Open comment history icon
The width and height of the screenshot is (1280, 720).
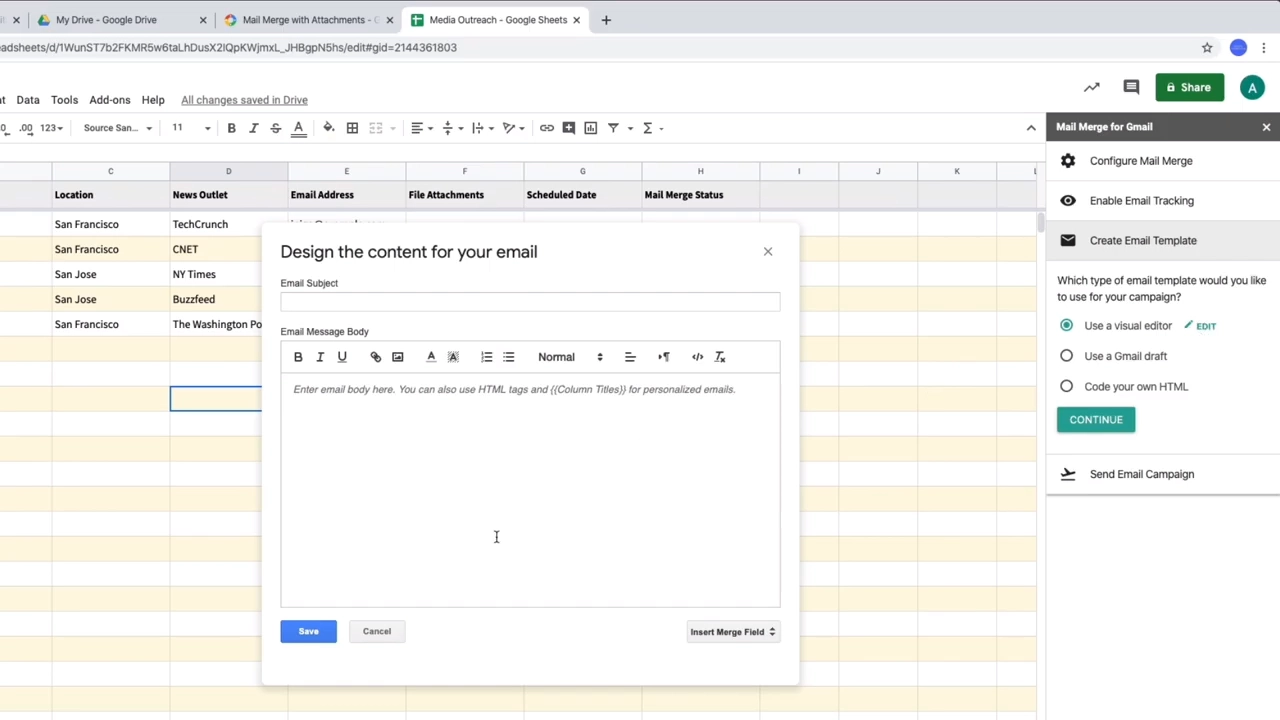coord(1131,88)
